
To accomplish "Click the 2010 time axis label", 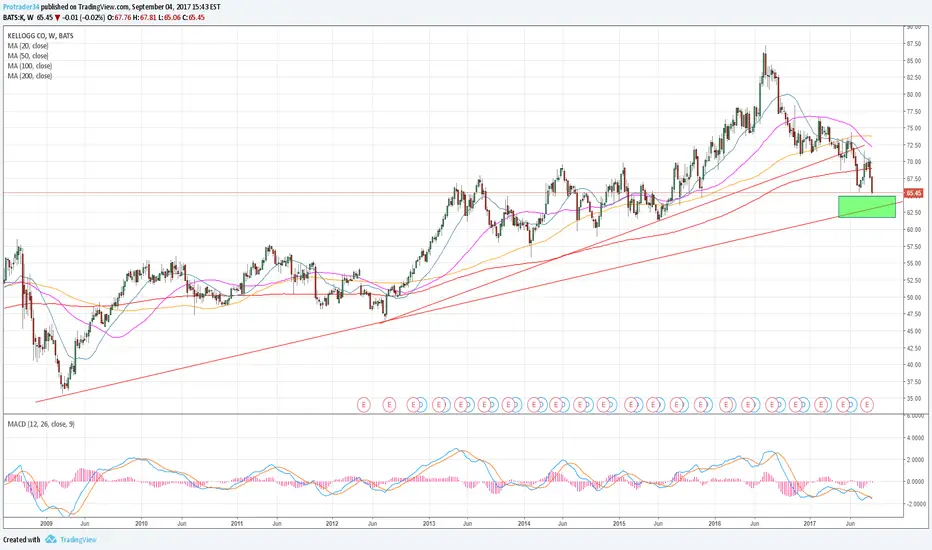I will click(141, 524).
